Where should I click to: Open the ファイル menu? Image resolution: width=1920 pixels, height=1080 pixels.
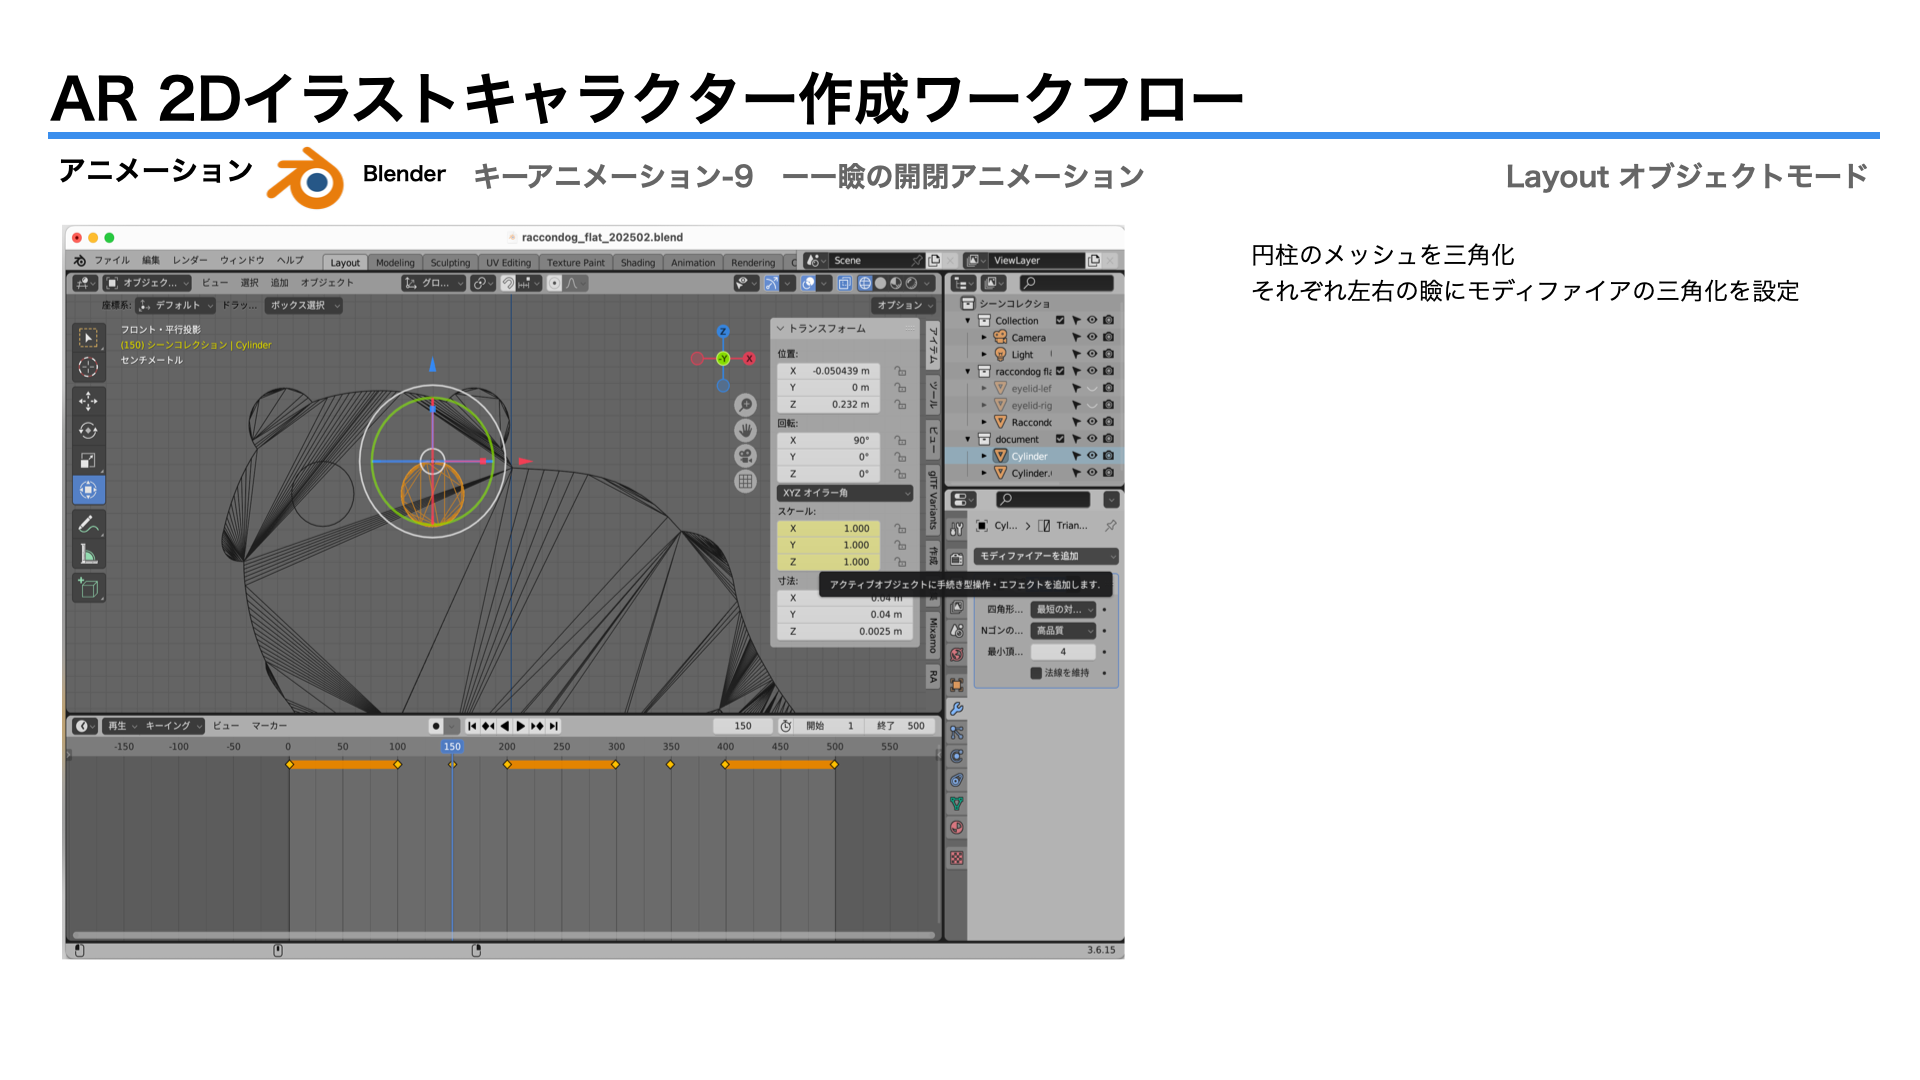point(112,261)
